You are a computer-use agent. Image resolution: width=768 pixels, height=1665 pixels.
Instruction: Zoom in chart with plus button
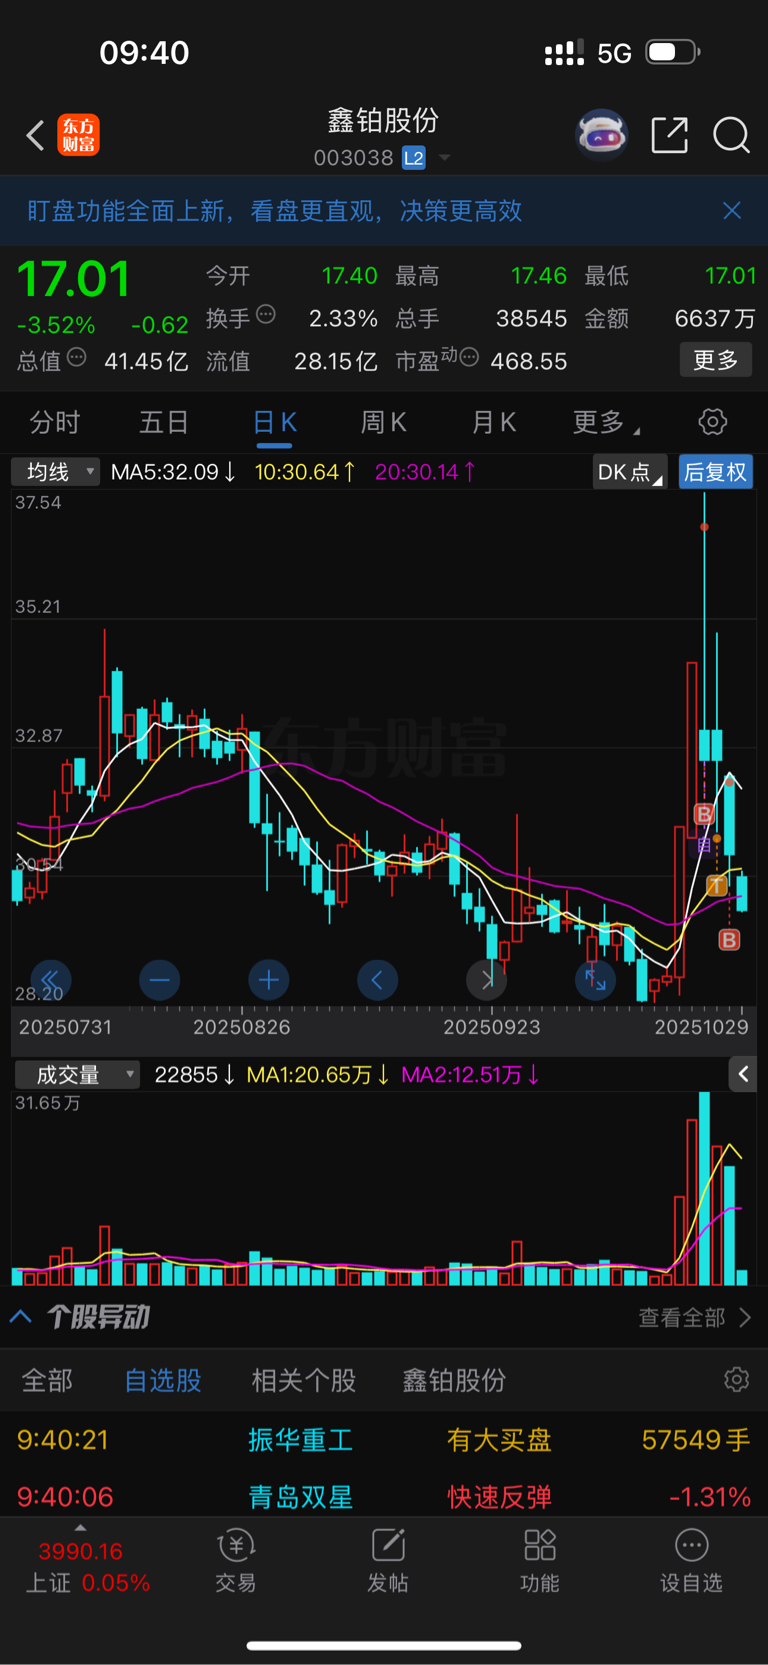coord(268,980)
